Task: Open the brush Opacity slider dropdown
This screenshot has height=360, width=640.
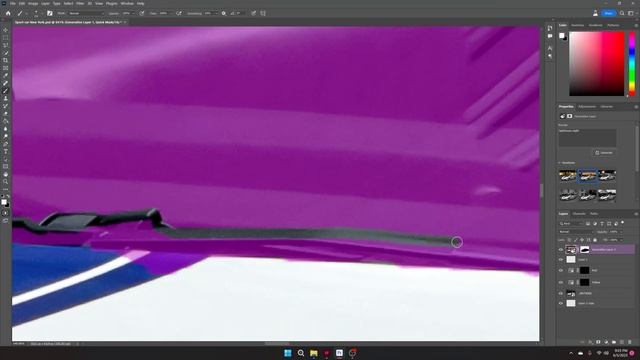Action: [x=133, y=13]
